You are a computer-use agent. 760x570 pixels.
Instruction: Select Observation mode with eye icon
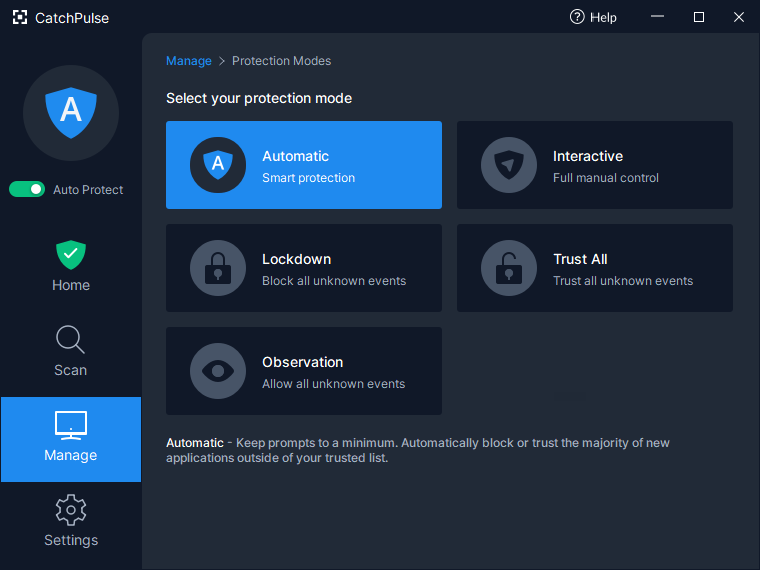pos(304,371)
